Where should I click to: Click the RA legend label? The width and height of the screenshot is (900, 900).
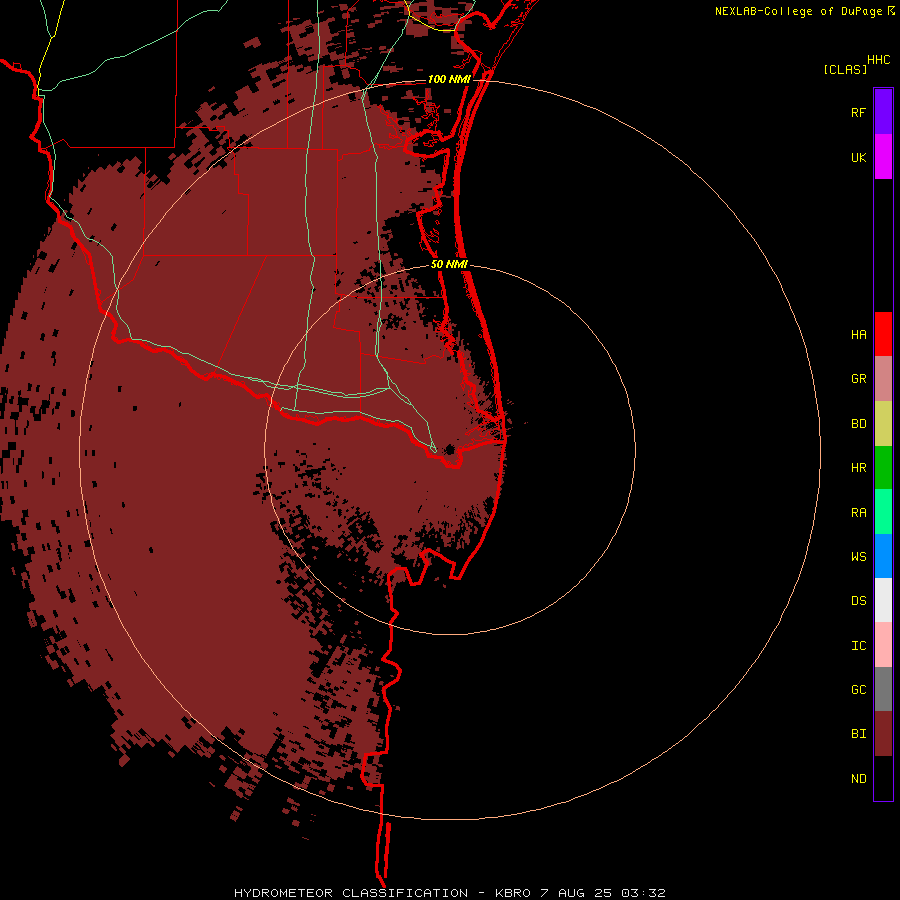tap(858, 513)
